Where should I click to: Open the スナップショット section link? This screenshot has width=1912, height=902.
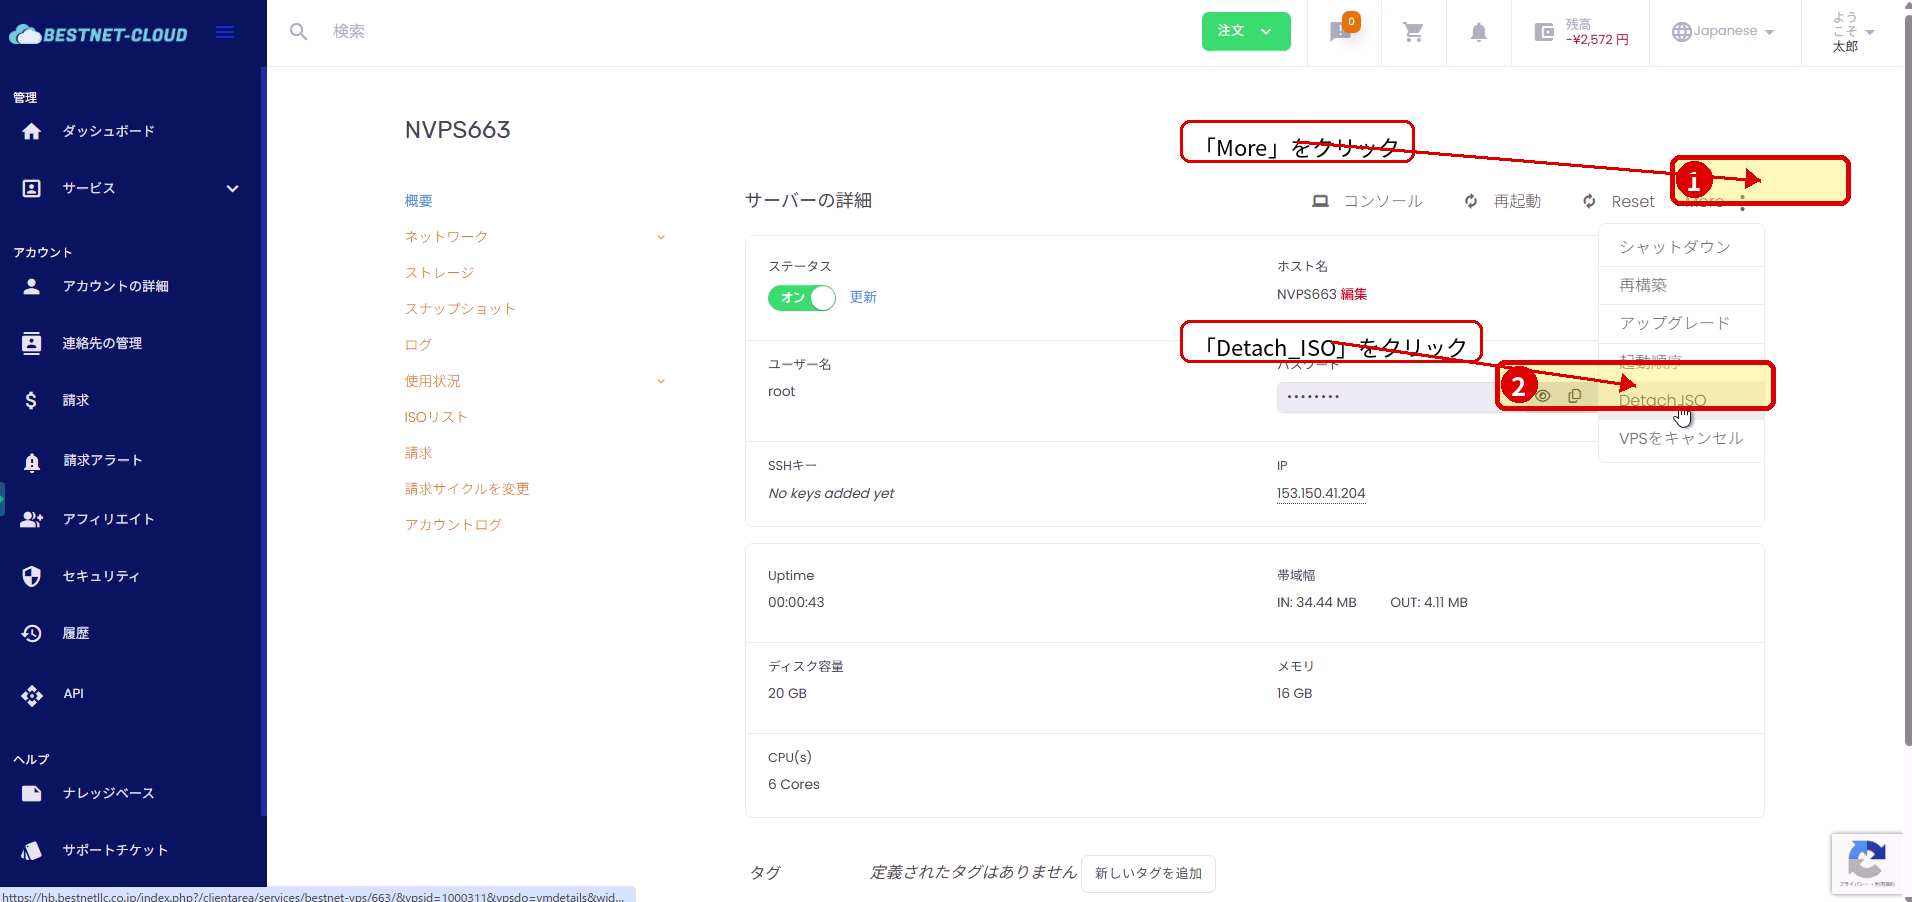[460, 309]
